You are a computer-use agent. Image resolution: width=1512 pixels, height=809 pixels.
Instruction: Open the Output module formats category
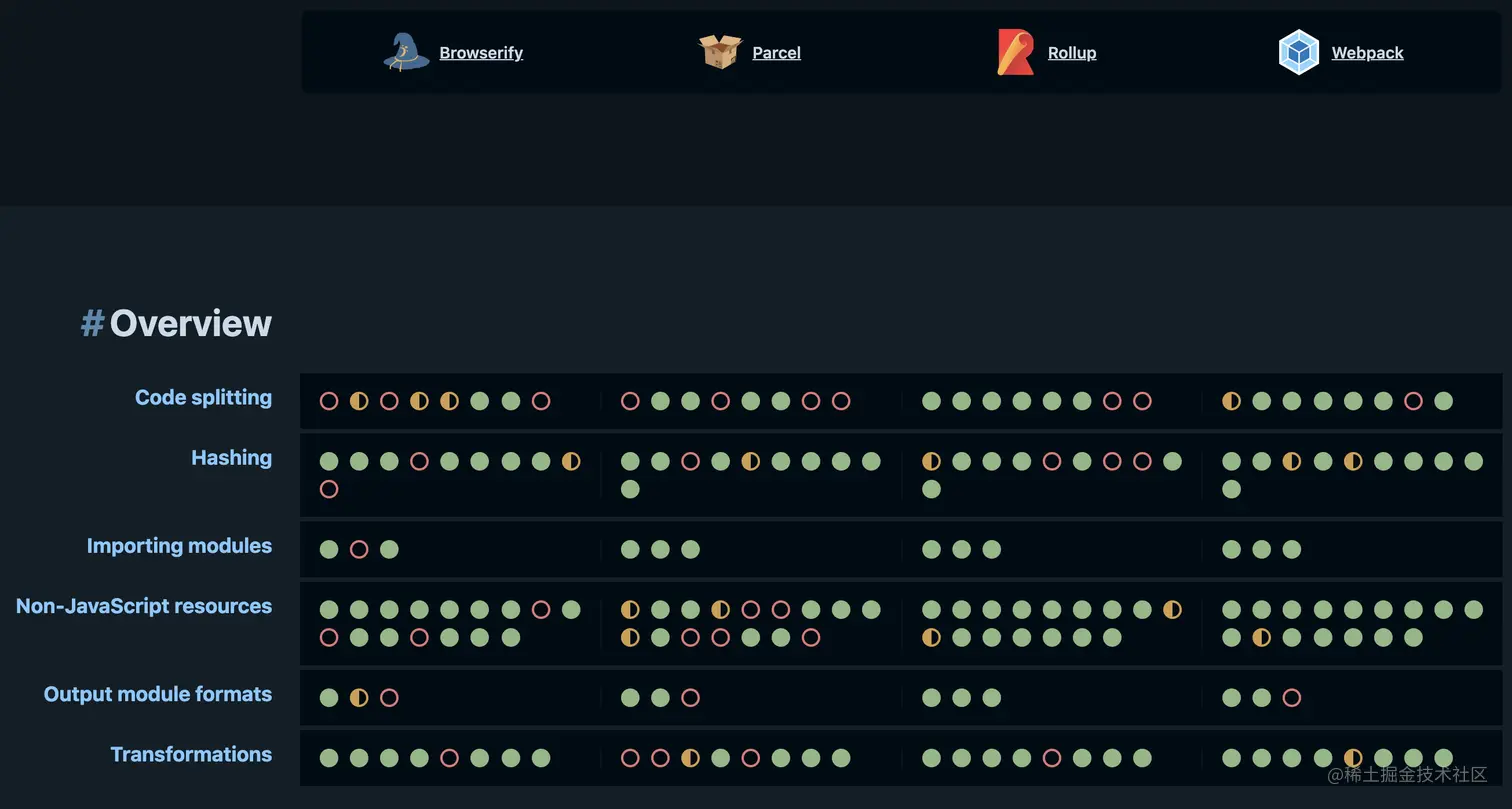157,693
